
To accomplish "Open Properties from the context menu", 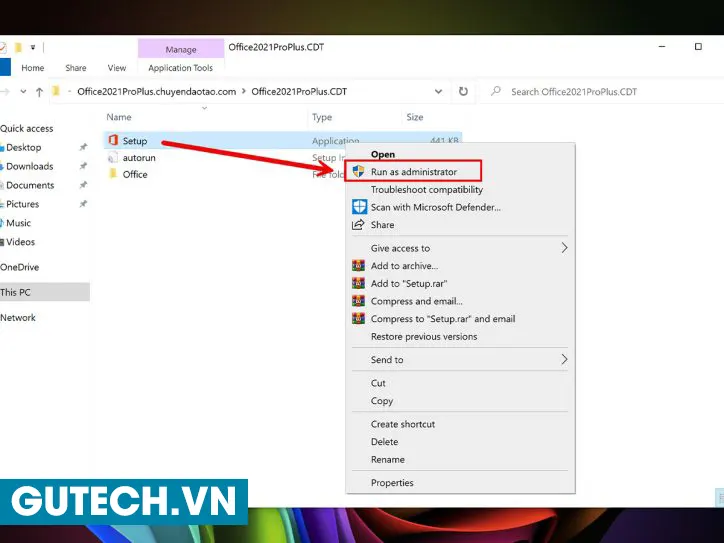I will [x=392, y=483].
